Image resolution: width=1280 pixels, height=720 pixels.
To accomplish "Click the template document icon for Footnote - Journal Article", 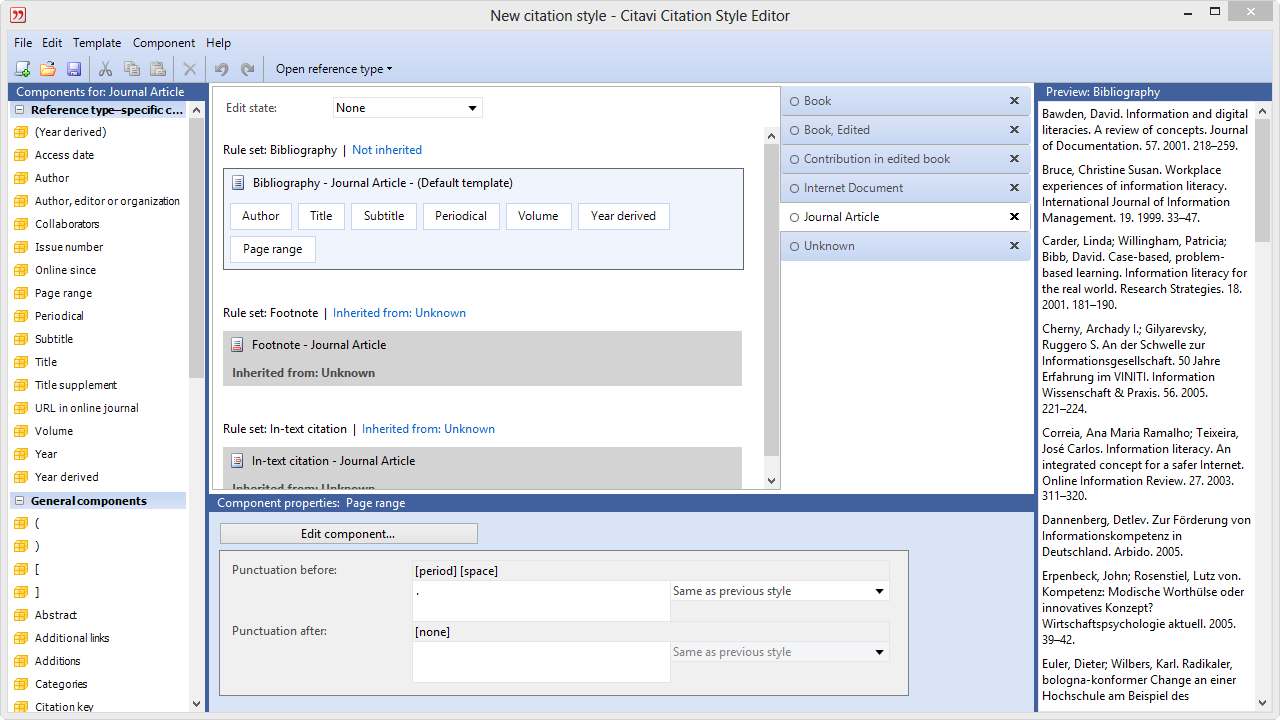I will [237, 344].
